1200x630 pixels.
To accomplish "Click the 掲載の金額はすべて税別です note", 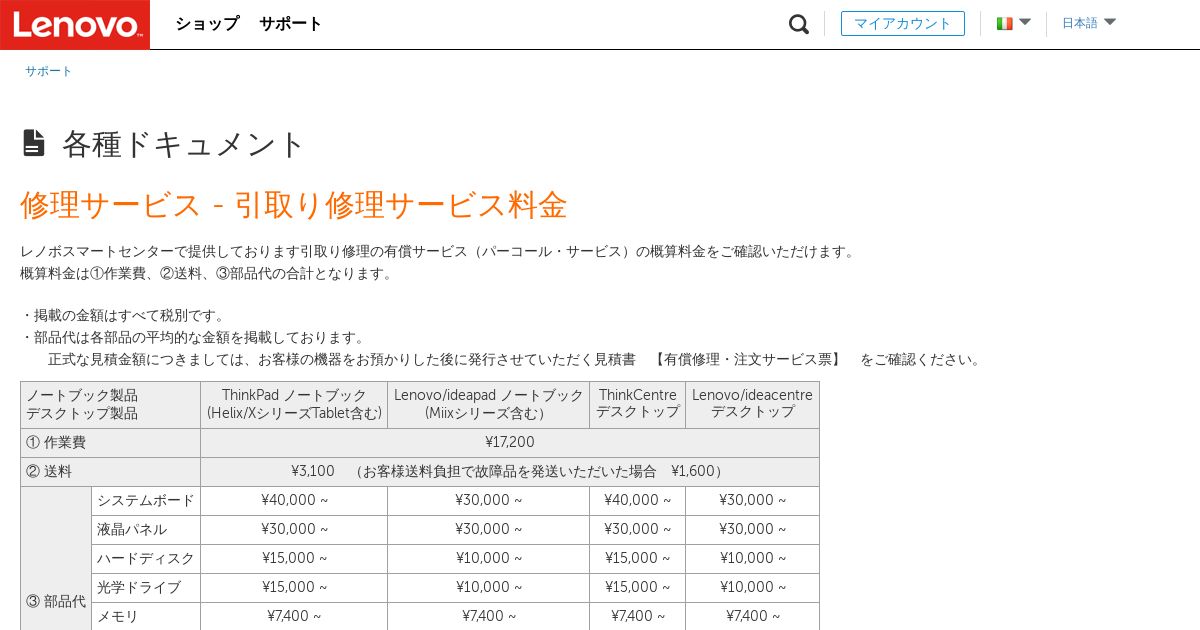I will click(123, 315).
